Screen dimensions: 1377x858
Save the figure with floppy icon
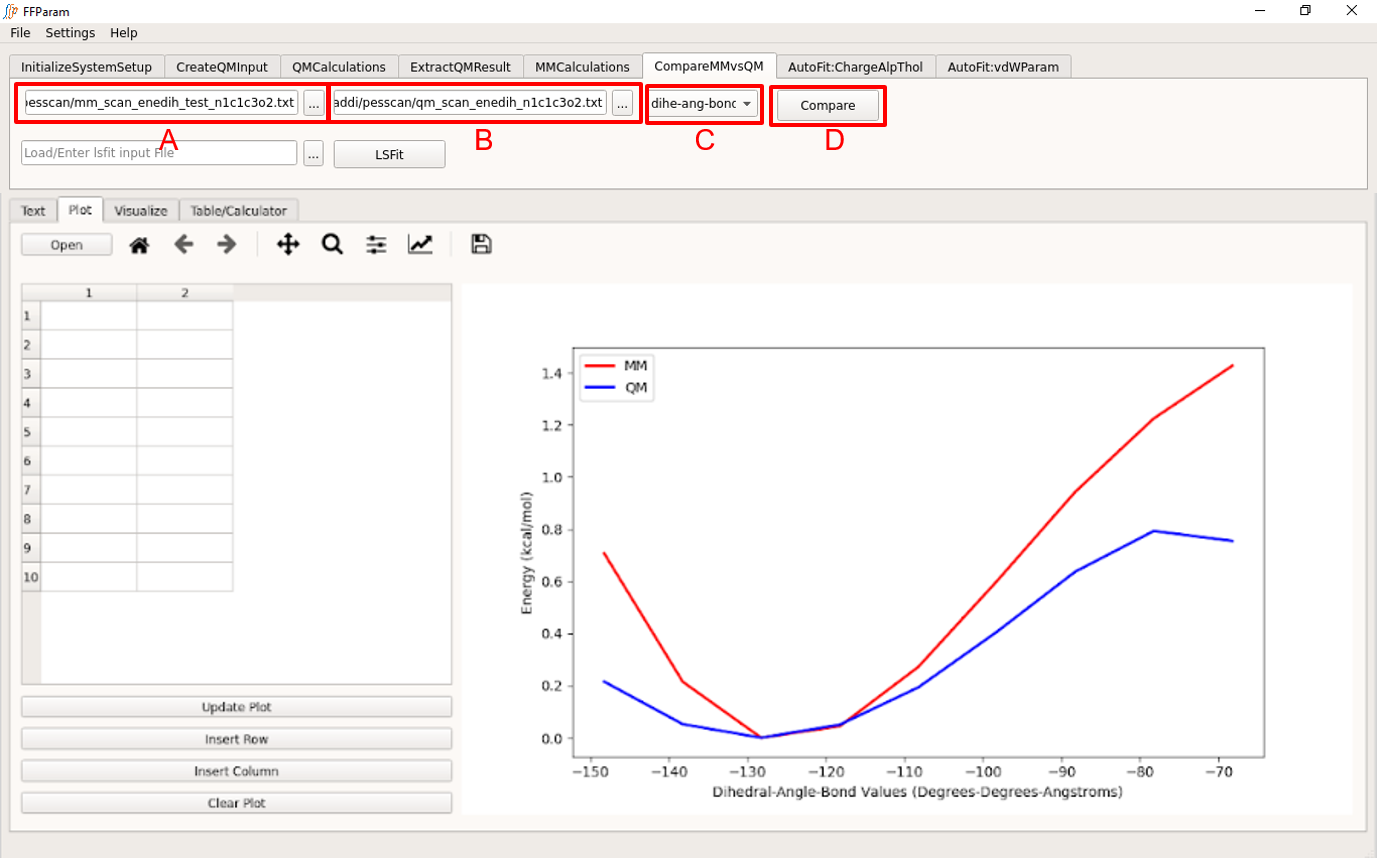tap(481, 244)
